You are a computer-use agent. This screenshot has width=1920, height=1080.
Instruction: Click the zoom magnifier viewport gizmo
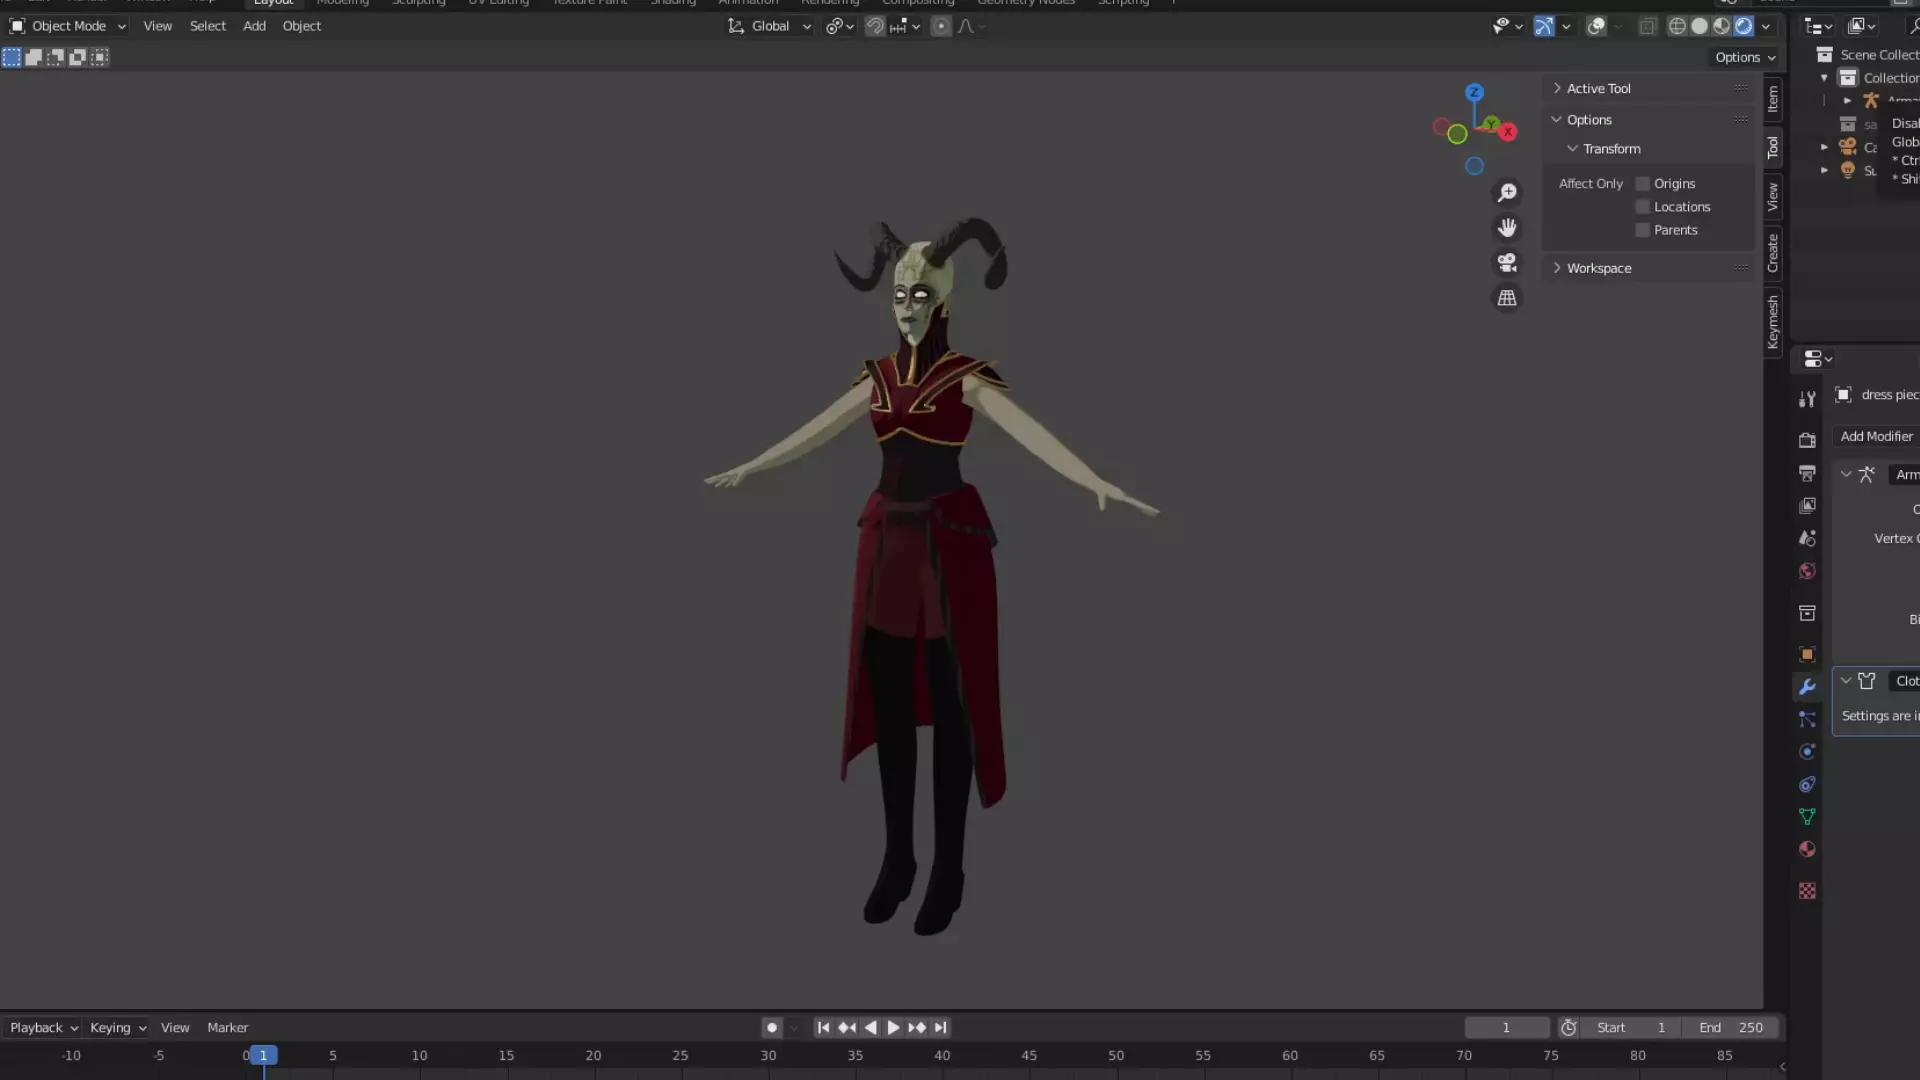[x=1507, y=192]
